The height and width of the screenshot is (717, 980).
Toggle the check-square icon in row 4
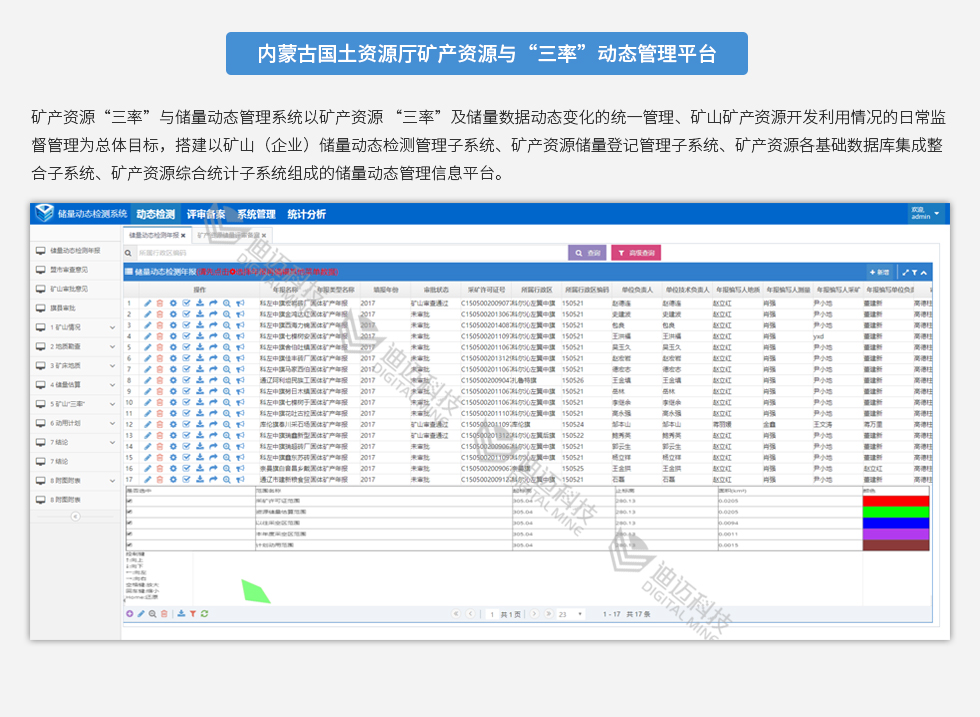(186, 336)
